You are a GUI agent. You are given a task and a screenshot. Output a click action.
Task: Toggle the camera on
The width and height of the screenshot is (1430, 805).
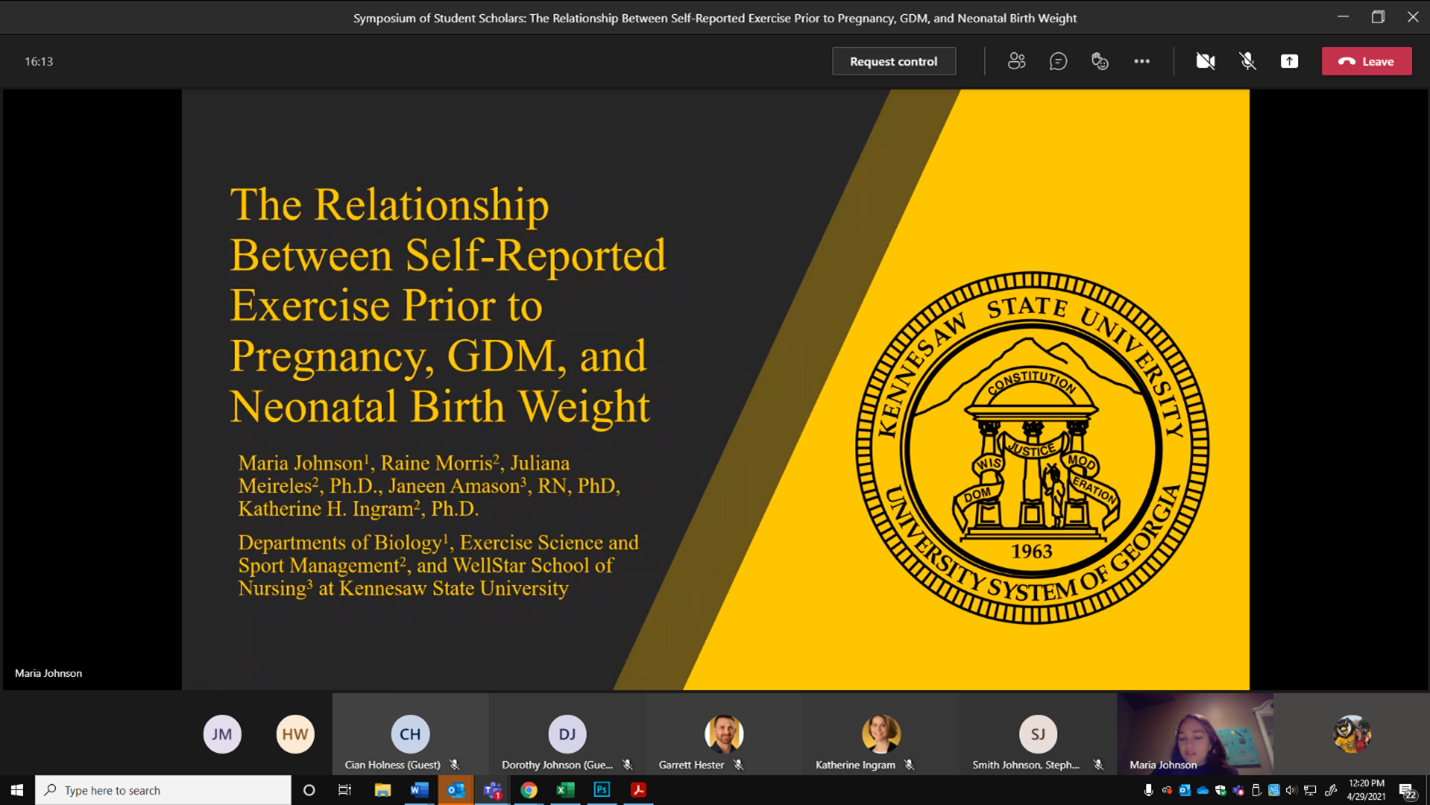[1205, 61]
